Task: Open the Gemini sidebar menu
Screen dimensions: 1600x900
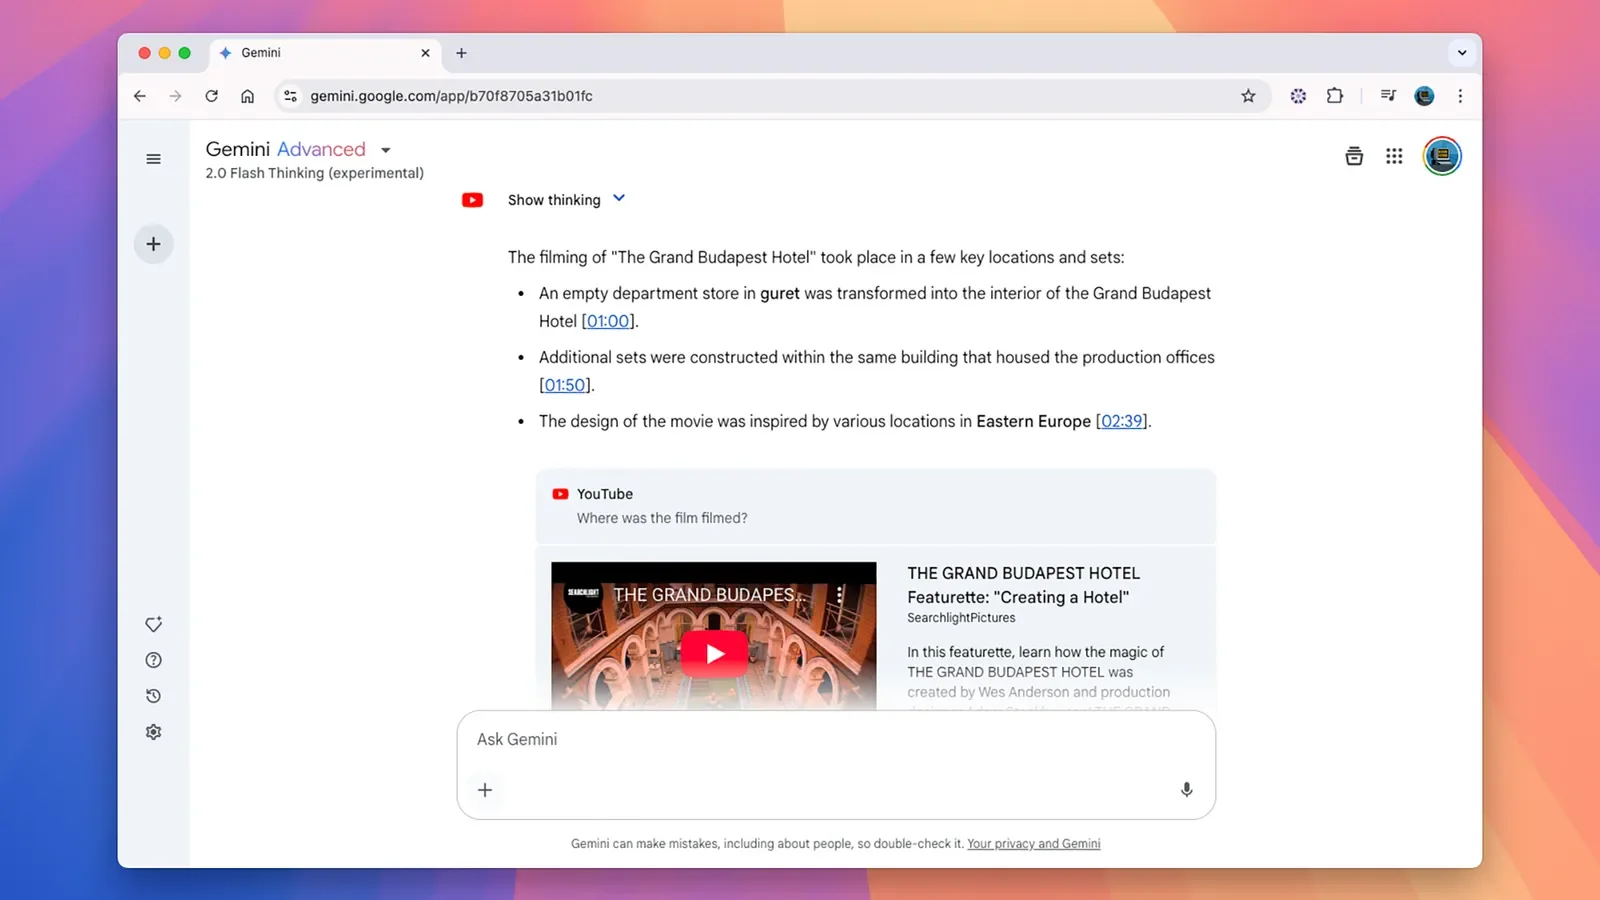Action: click(153, 158)
